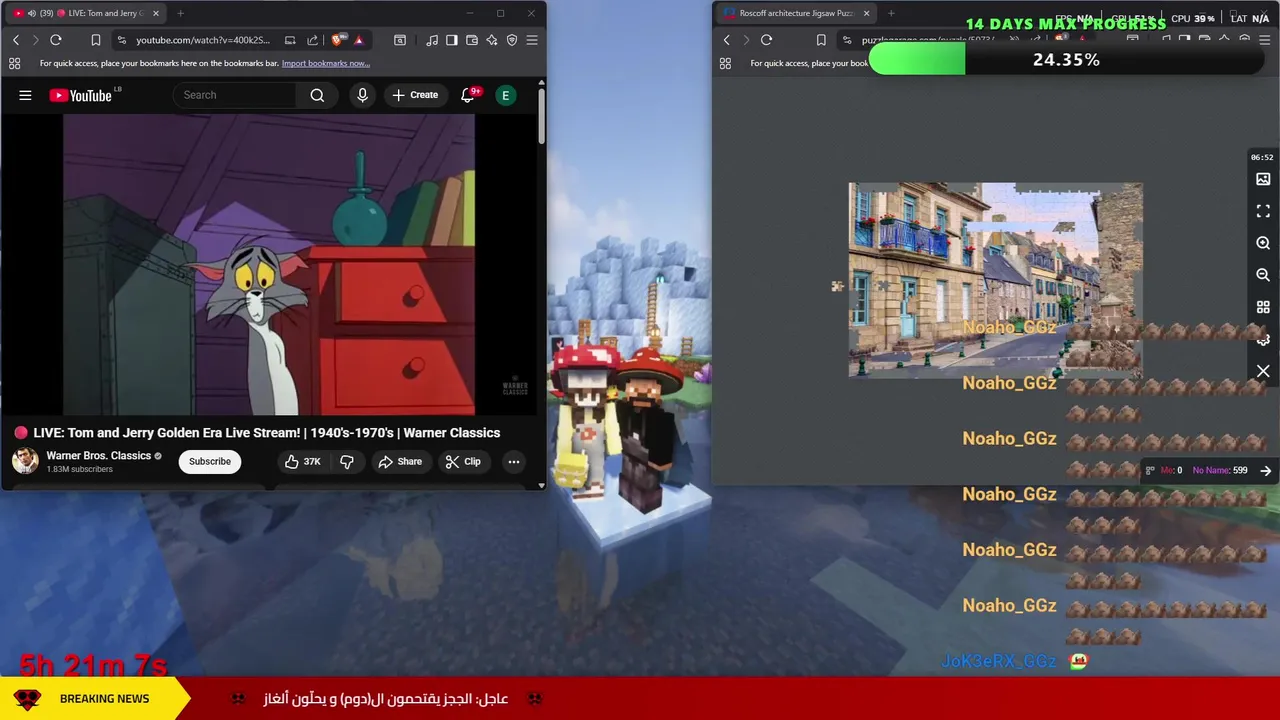Focus the YouTube Search field
This screenshot has width=1280, height=720.
coord(235,95)
